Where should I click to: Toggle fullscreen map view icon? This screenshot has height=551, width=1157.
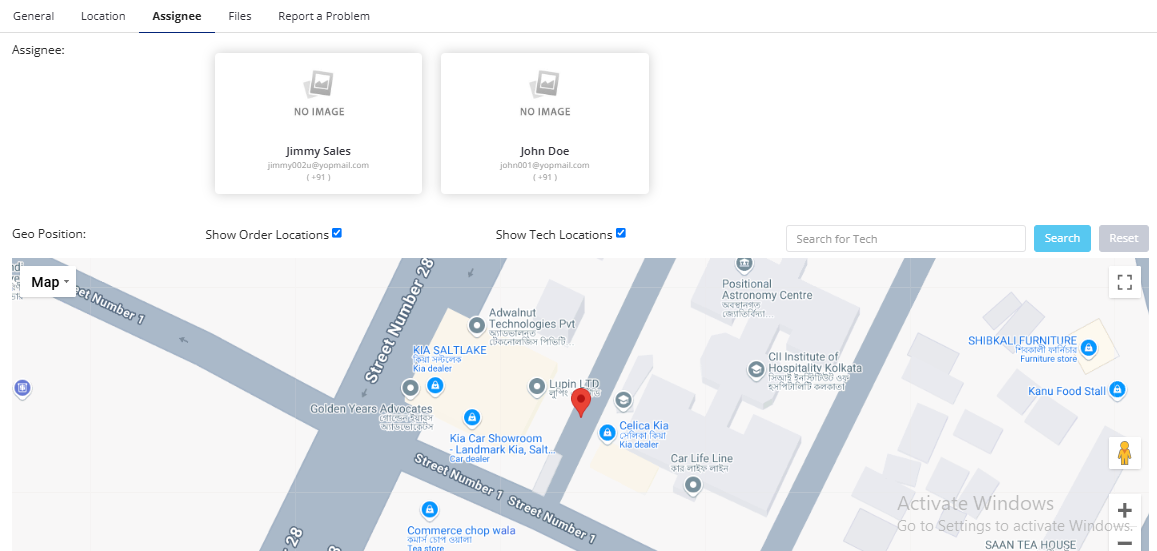click(1125, 283)
